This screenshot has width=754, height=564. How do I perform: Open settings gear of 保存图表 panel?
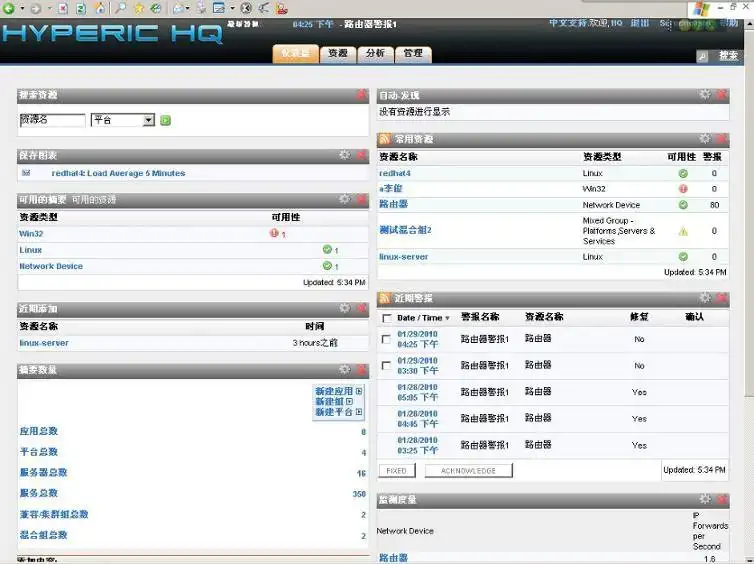(x=344, y=155)
